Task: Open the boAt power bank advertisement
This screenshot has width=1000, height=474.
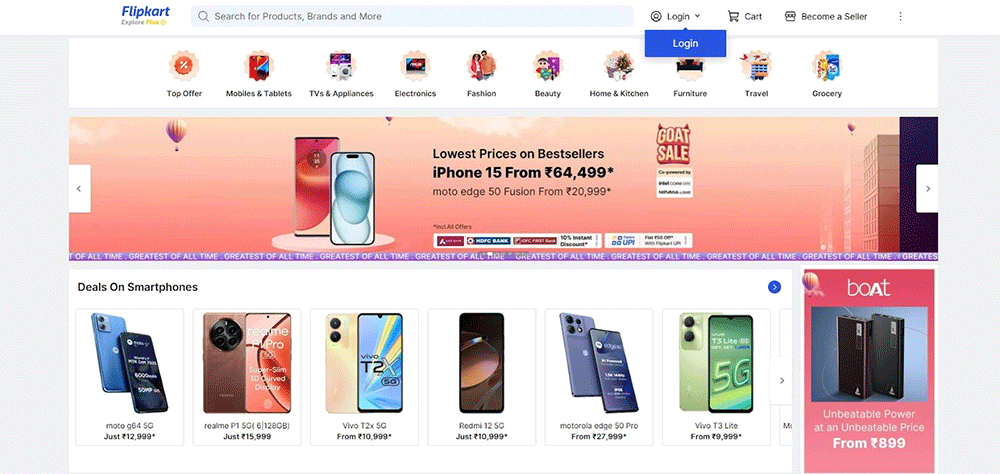Action: click(868, 371)
